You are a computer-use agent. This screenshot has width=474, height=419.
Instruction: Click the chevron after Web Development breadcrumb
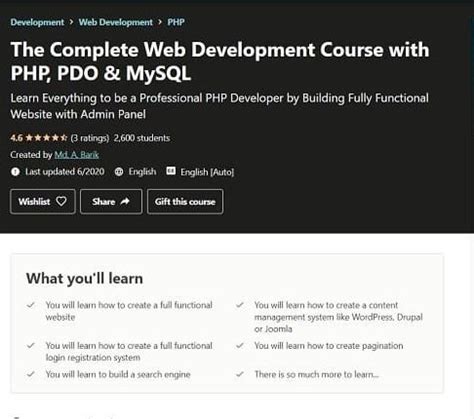[x=160, y=22]
